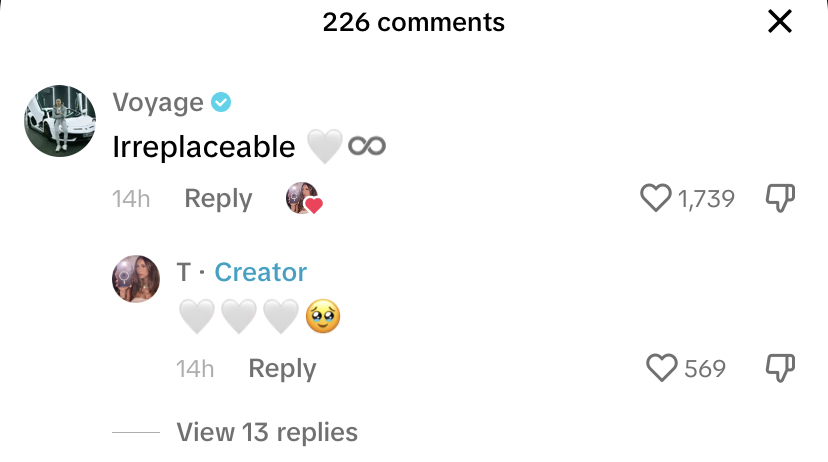828x462 pixels.
Task: Close the comments panel with the X
Action: coord(779,22)
